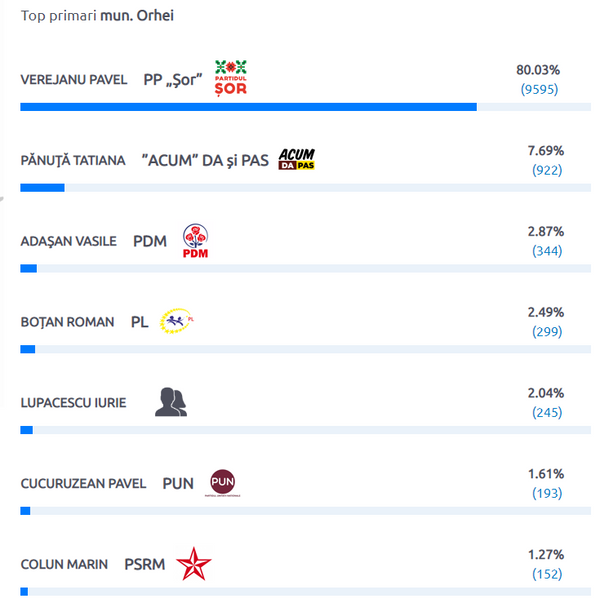Select candidate name CUCURUZEAN PAVEL
Viewport: 600px width, 612px height.
(83, 484)
